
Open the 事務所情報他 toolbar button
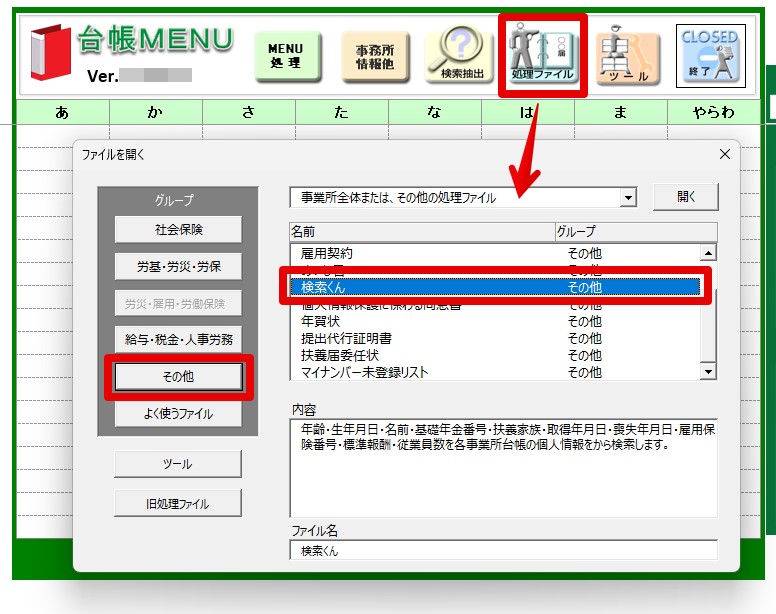click(375, 56)
